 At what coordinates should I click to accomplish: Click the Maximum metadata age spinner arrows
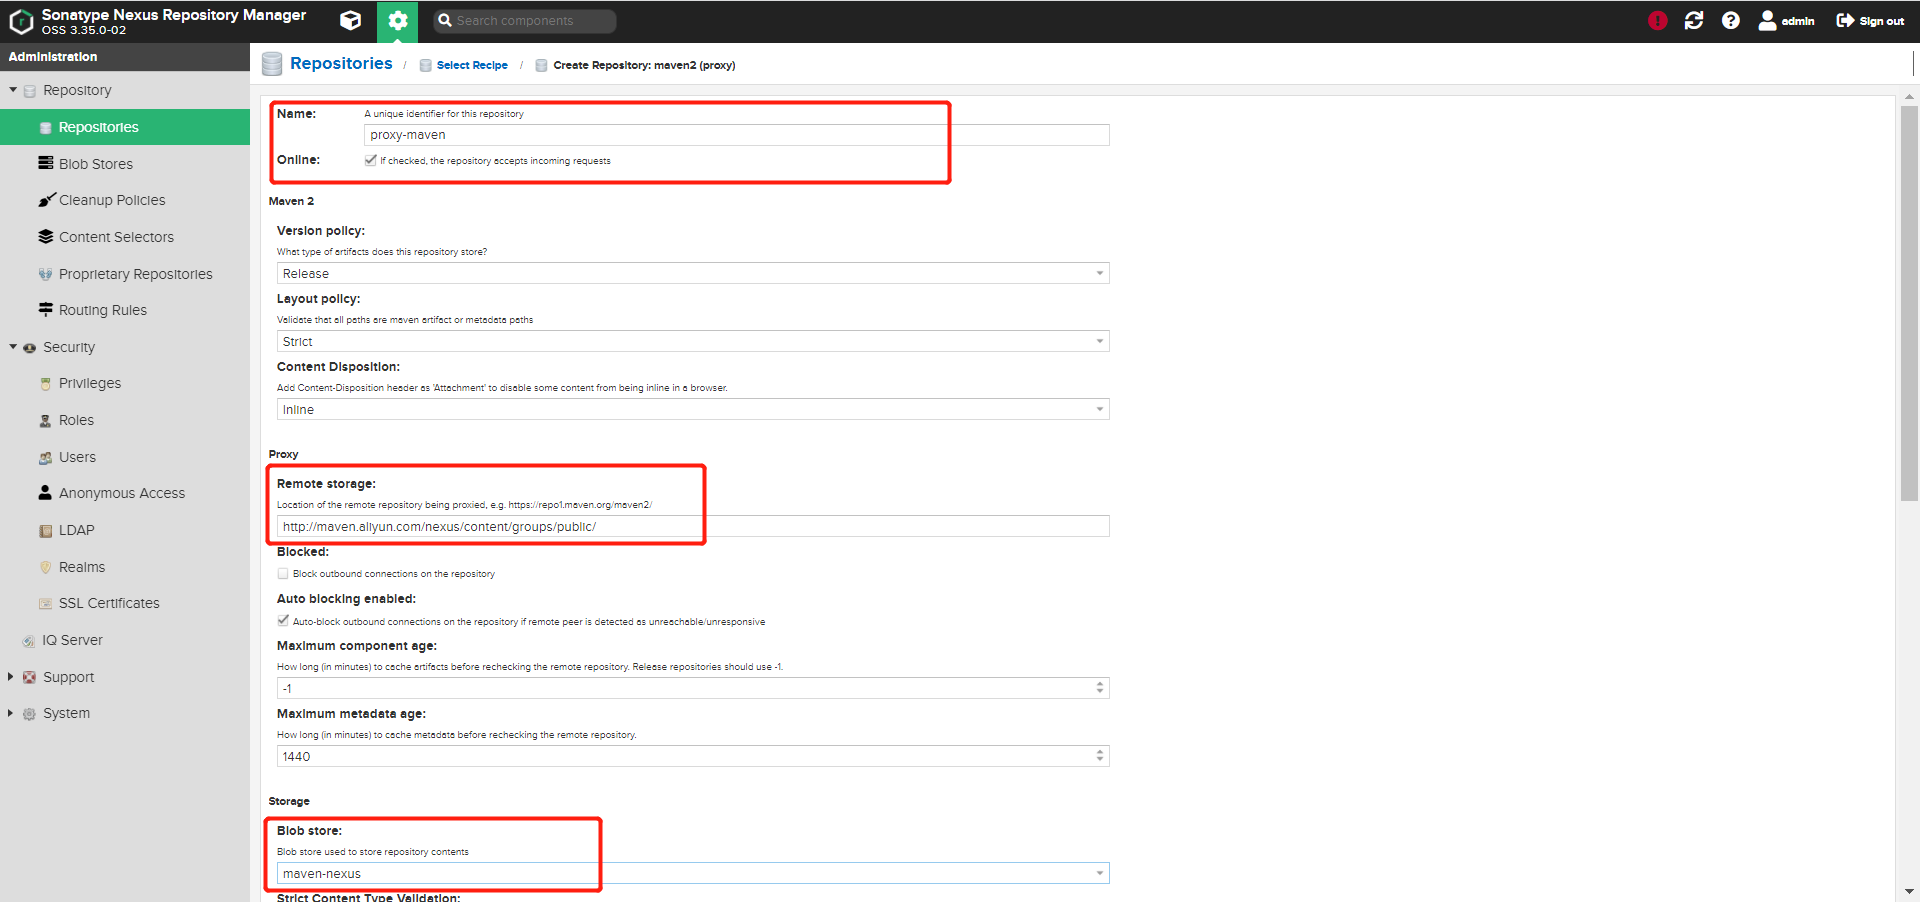coord(1100,756)
